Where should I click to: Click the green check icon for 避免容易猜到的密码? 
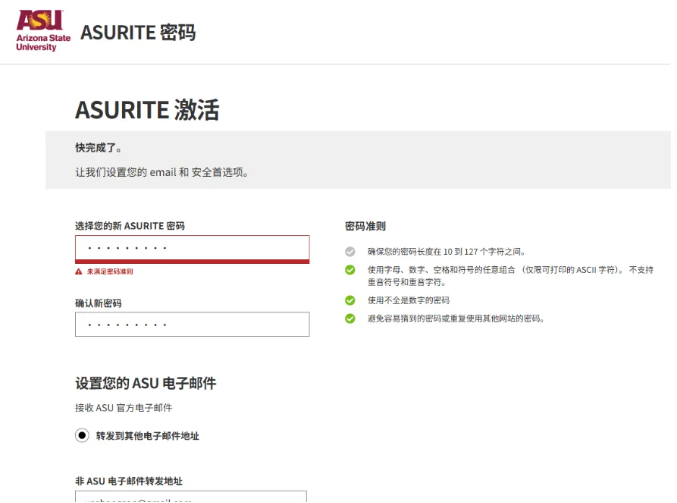pos(350,319)
